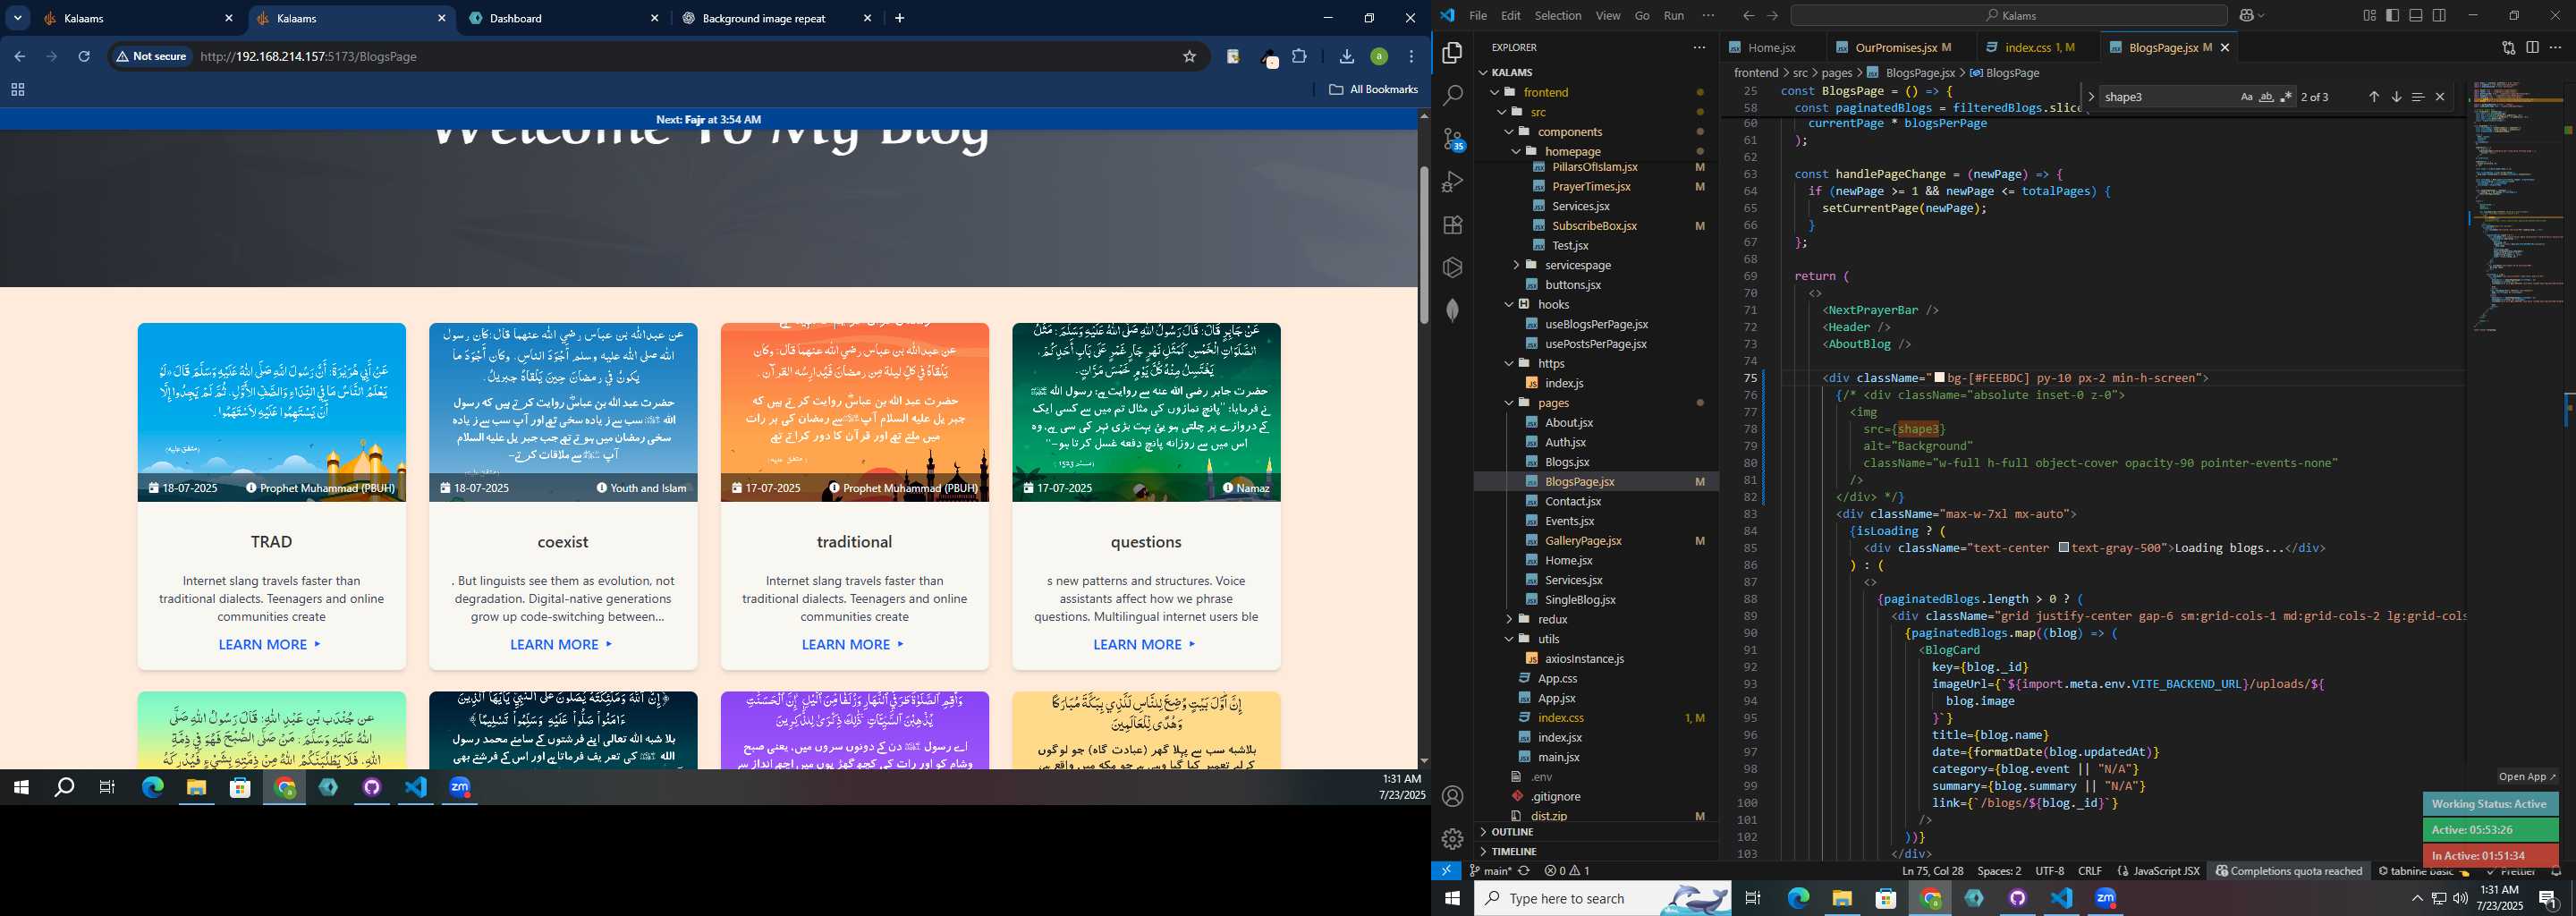
Task: Open the Extensions view in activity bar
Action: coord(1453,225)
